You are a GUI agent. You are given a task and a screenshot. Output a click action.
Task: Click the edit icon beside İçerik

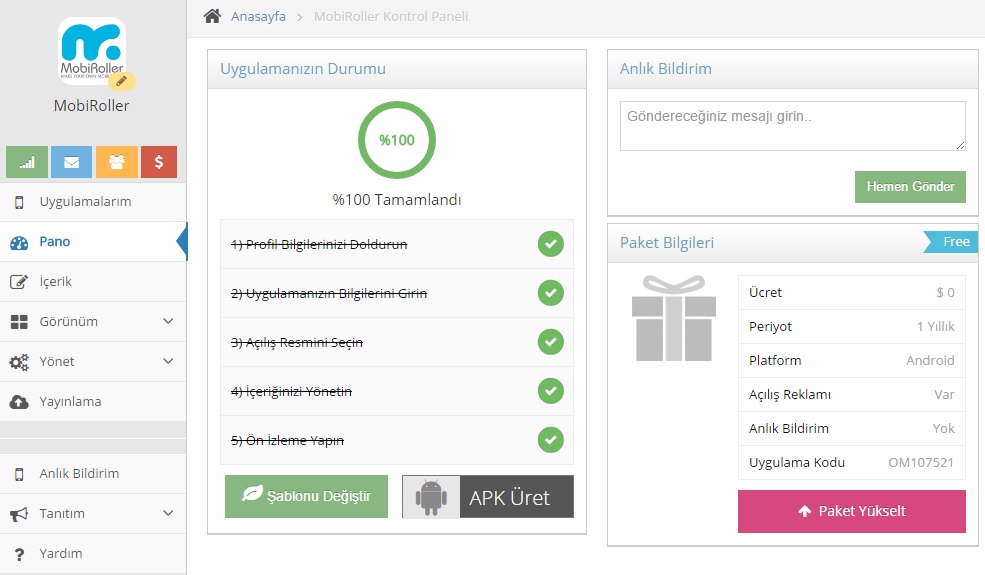(19, 282)
